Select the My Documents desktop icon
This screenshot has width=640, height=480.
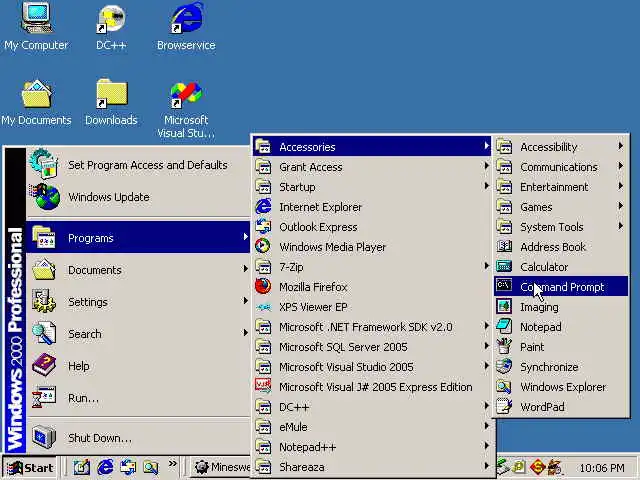coord(36,94)
